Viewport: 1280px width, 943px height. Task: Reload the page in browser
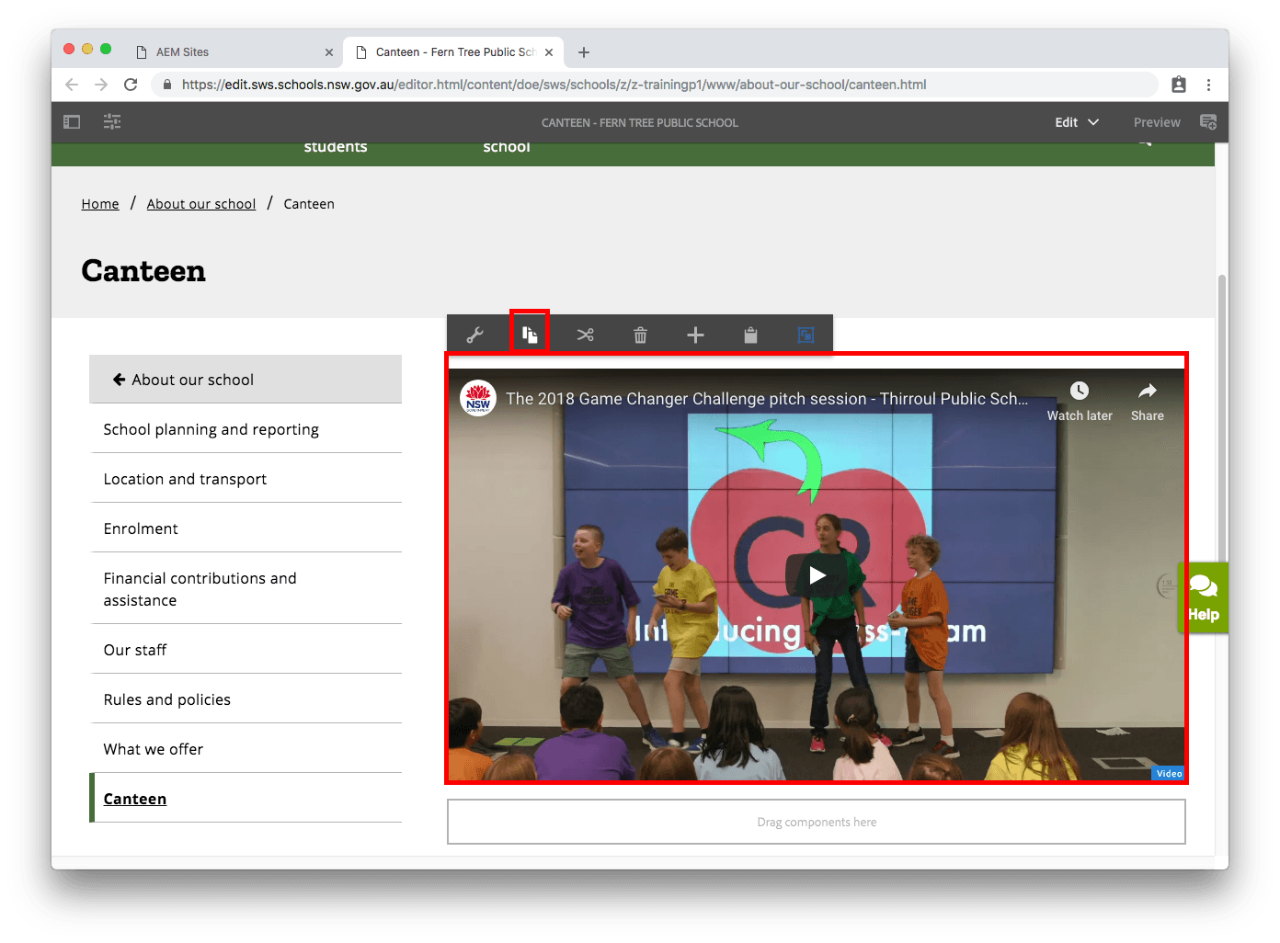click(x=130, y=85)
